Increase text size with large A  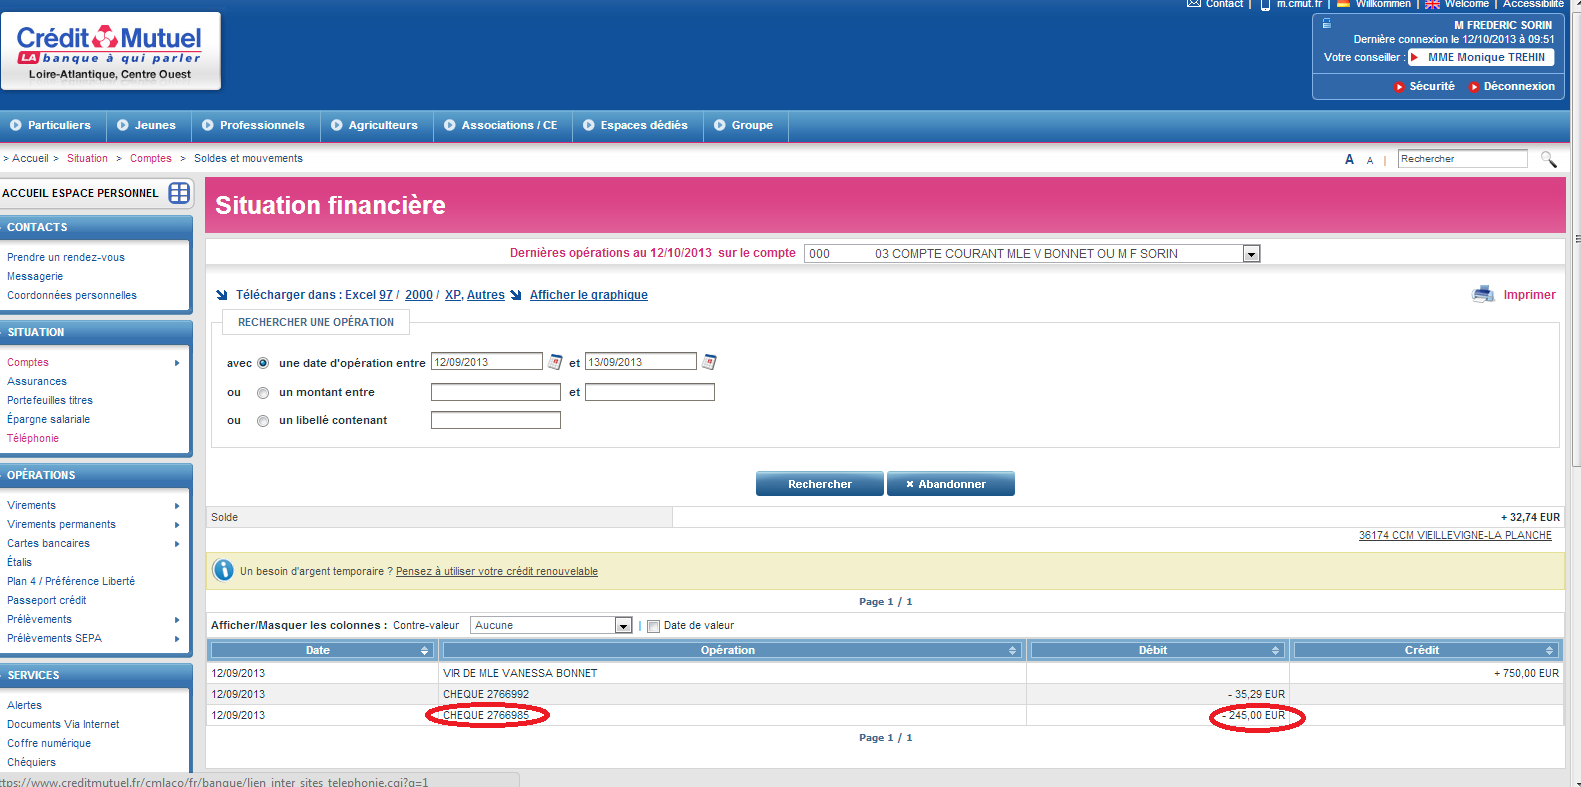[1349, 159]
